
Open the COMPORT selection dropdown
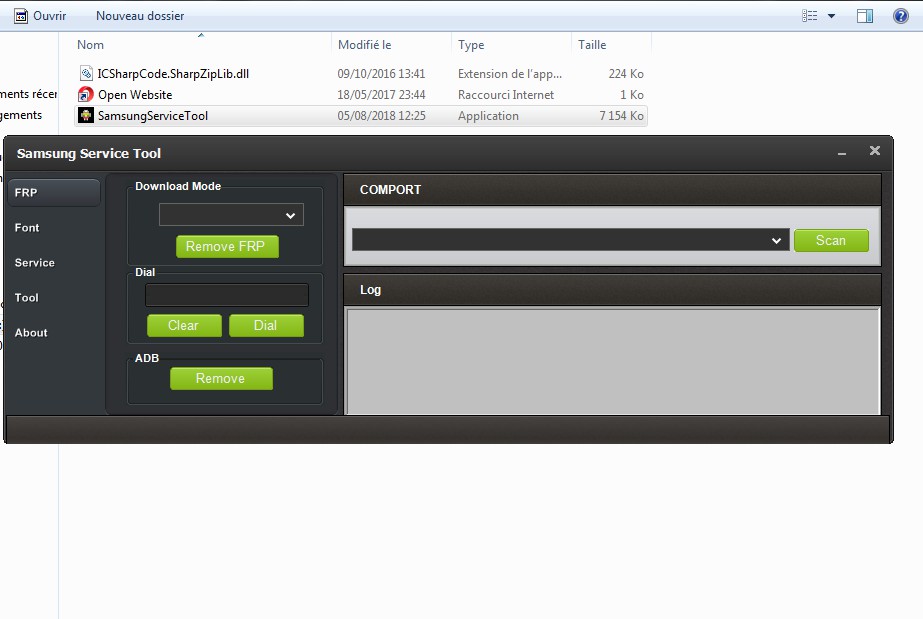(568, 240)
